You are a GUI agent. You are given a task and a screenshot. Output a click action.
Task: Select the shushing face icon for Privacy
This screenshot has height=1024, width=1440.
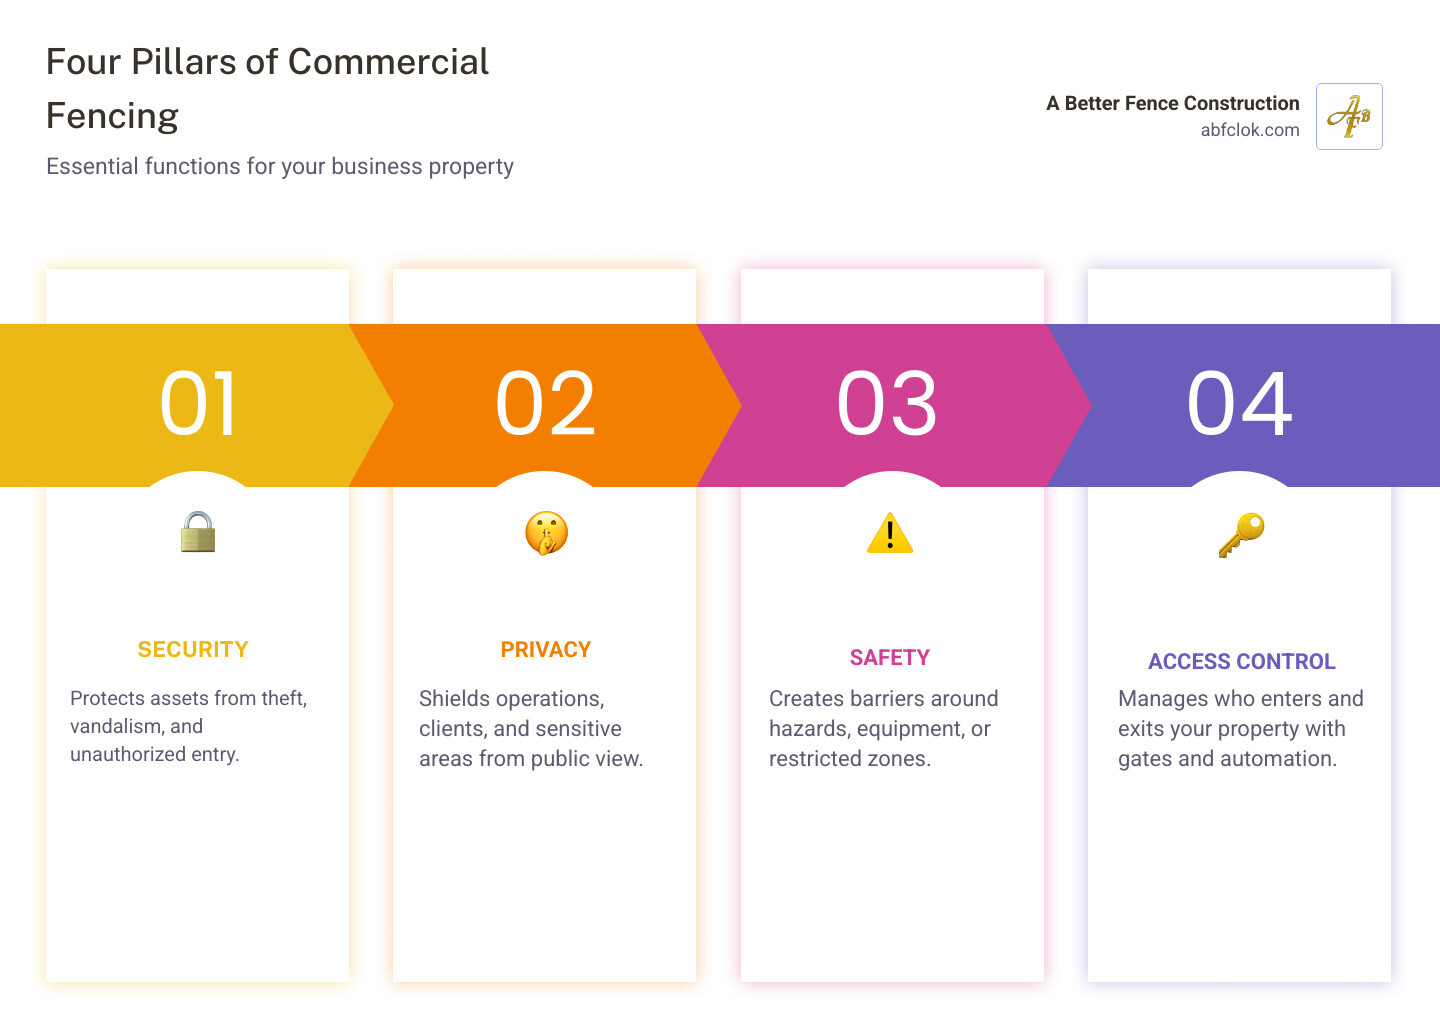click(x=546, y=533)
